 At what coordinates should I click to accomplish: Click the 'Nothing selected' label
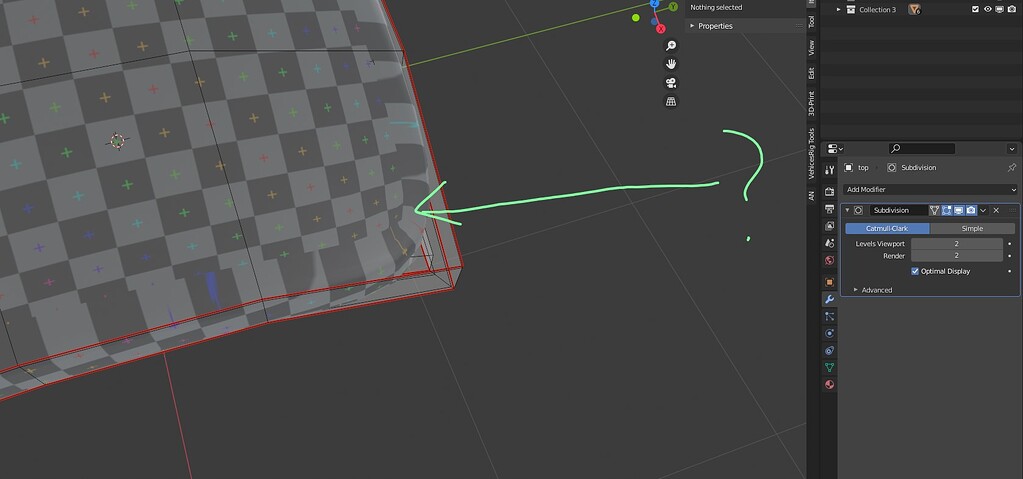click(716, 8)
